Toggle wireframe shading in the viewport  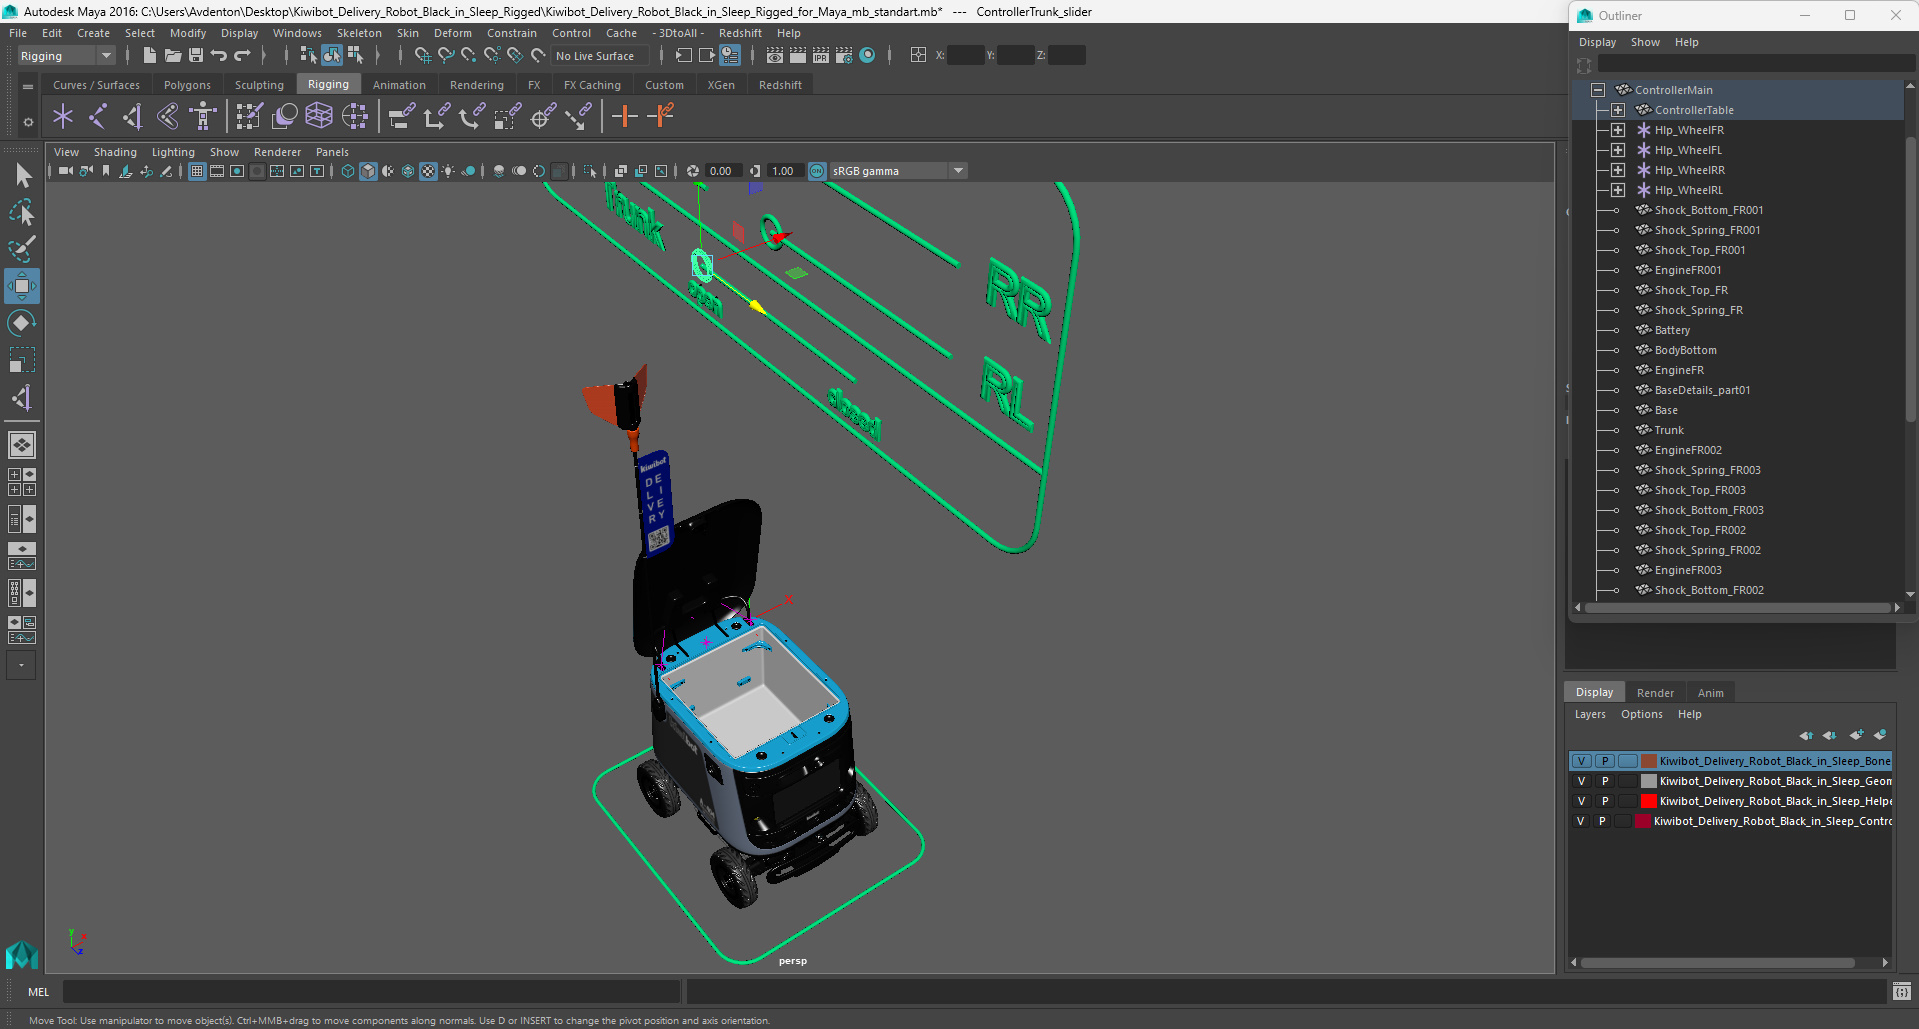click(347, 171)
